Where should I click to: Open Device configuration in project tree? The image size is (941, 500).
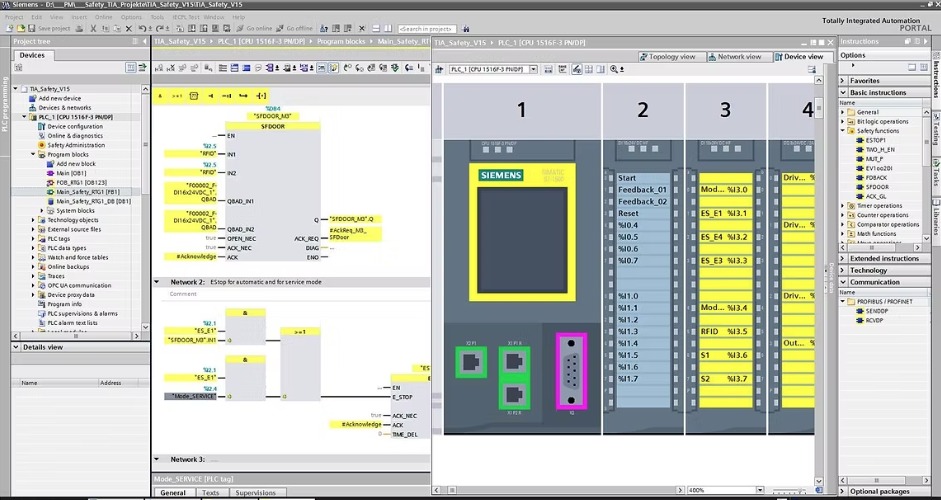[x=75, y=126]
